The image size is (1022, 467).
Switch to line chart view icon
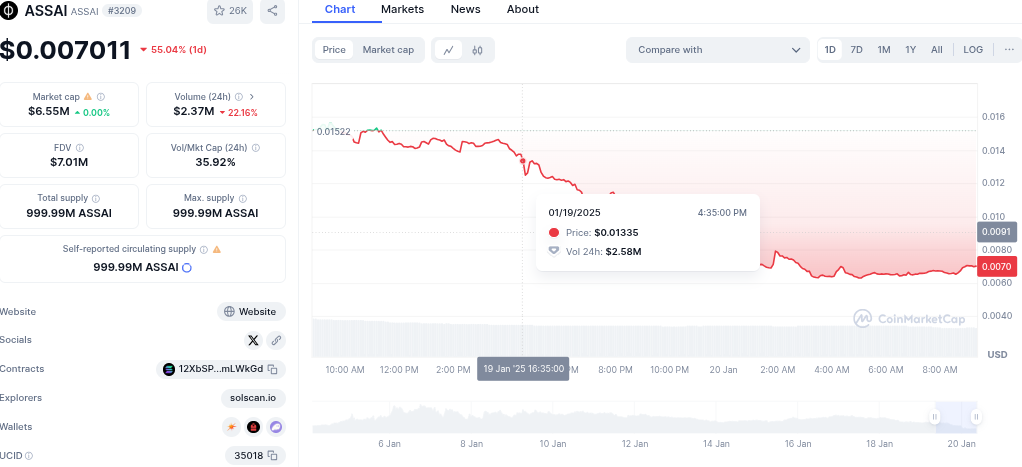pyautogui.click(x=448, y=50)
